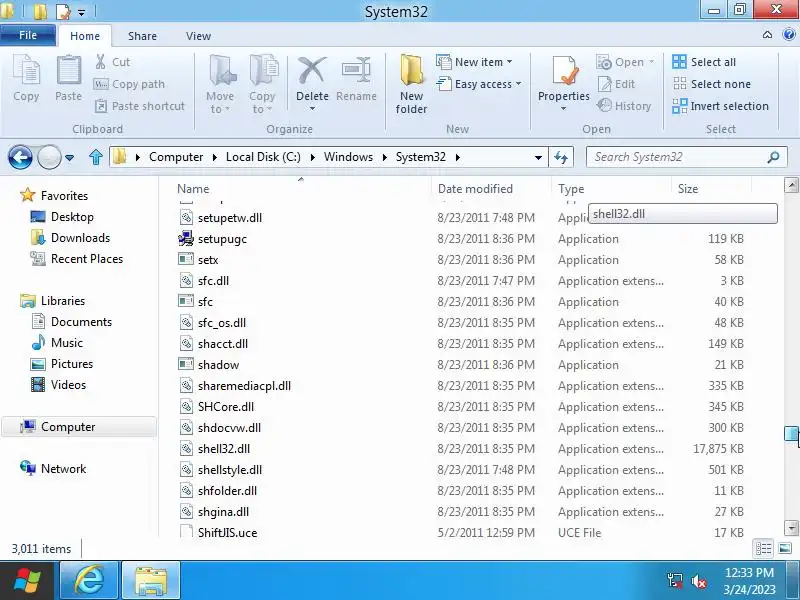Select the SHCore.dll file
The width and height of the screenshot is (800, 600).
click(462, 407)
